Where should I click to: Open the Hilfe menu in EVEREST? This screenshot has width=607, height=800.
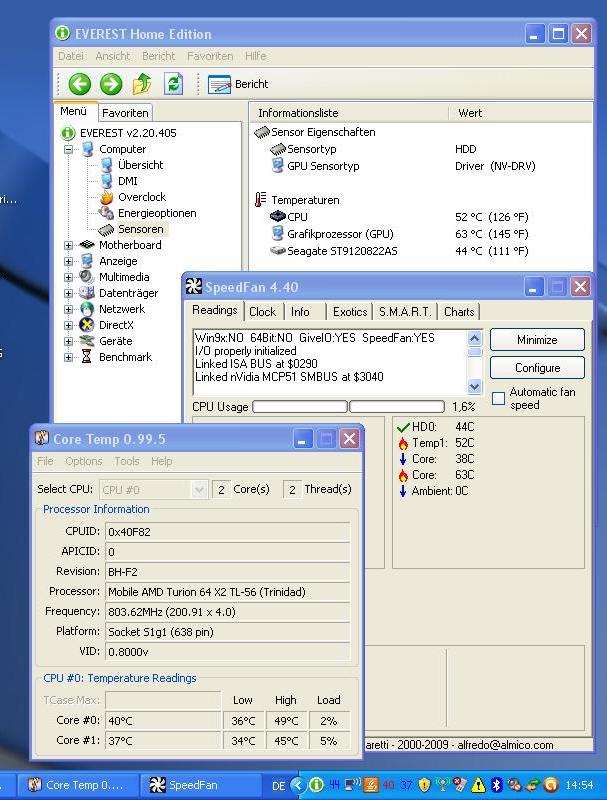255,56
